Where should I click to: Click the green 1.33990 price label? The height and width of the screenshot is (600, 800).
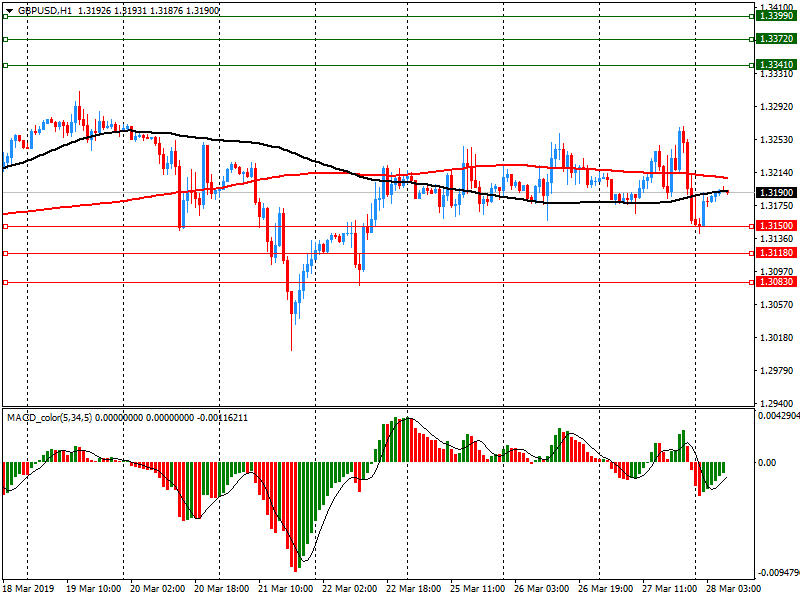(x=776, y=16)
